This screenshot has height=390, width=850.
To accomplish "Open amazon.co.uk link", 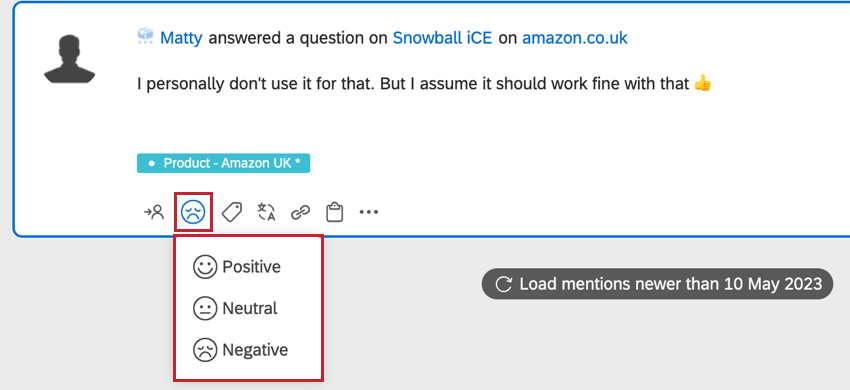I will point(575,38).
